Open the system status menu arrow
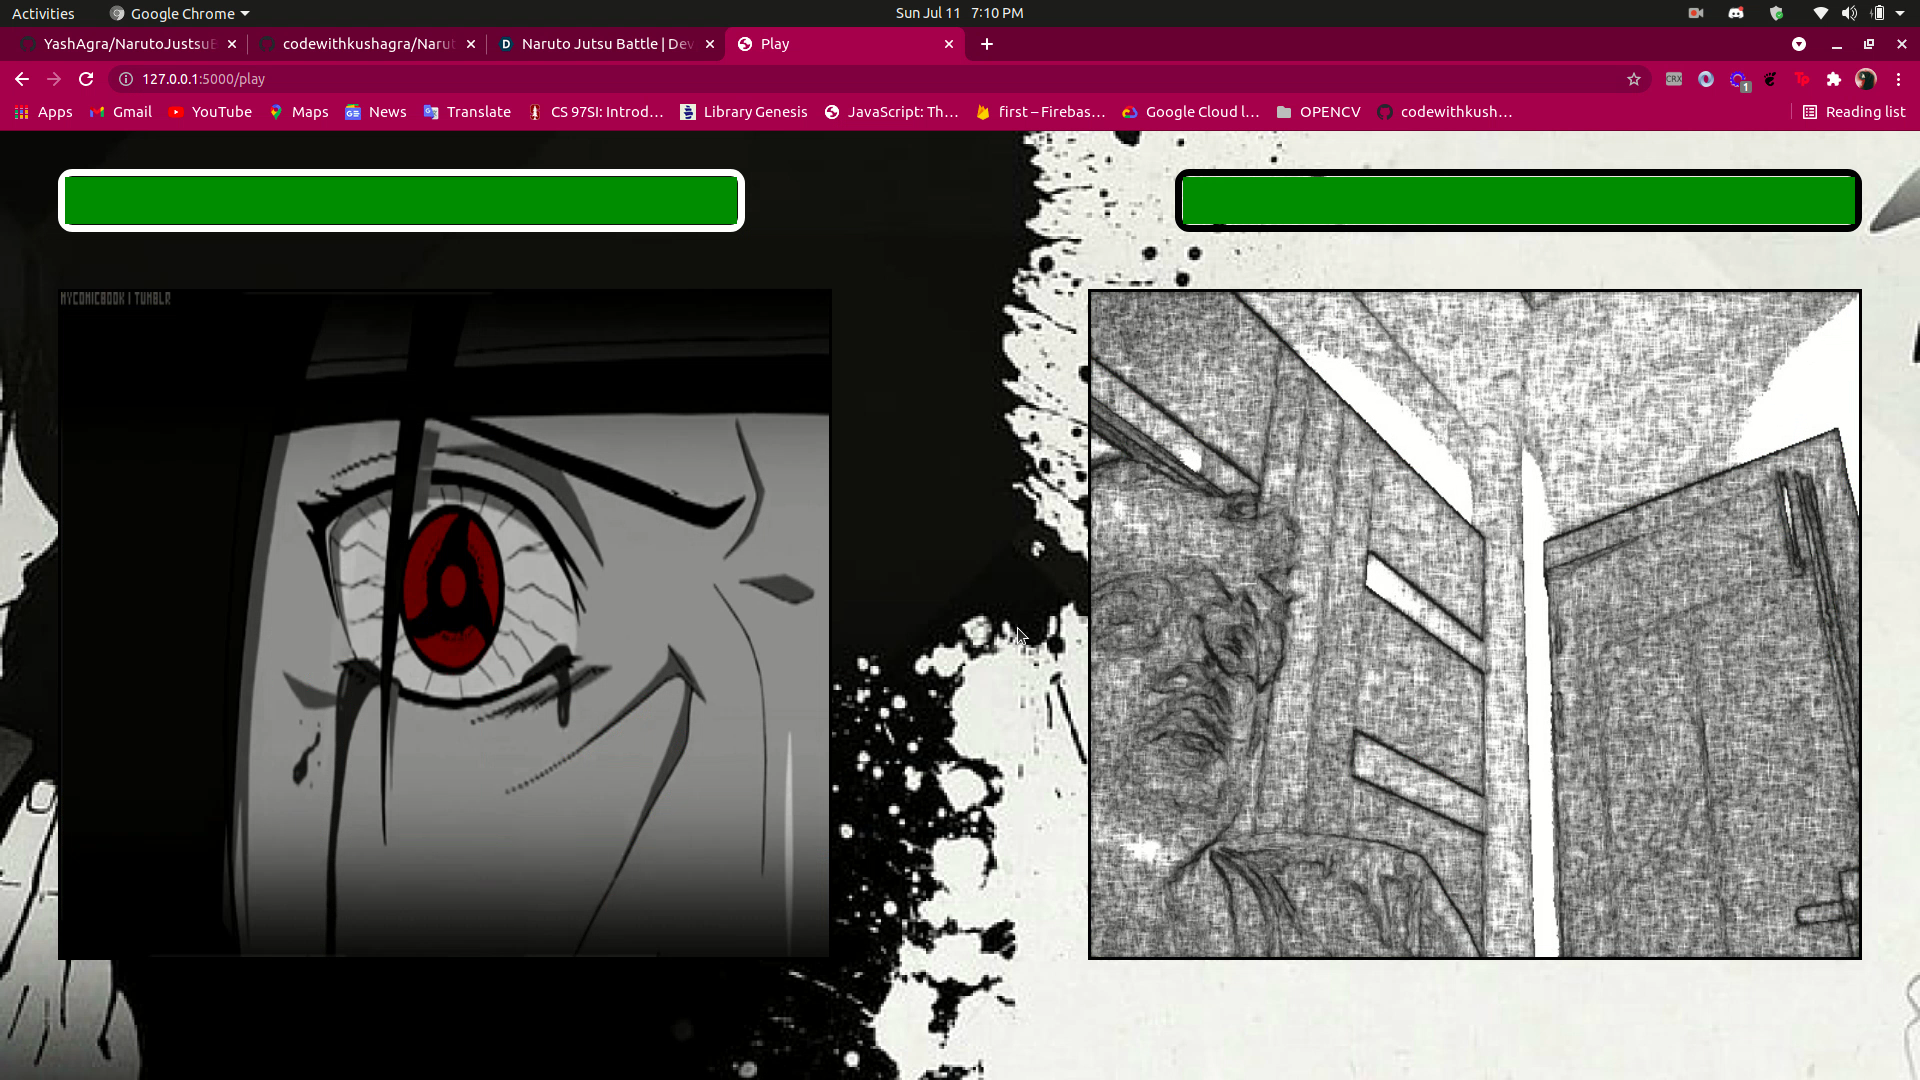The width and height of the screenshot is (1920, 1080). tap(1900, 13)
